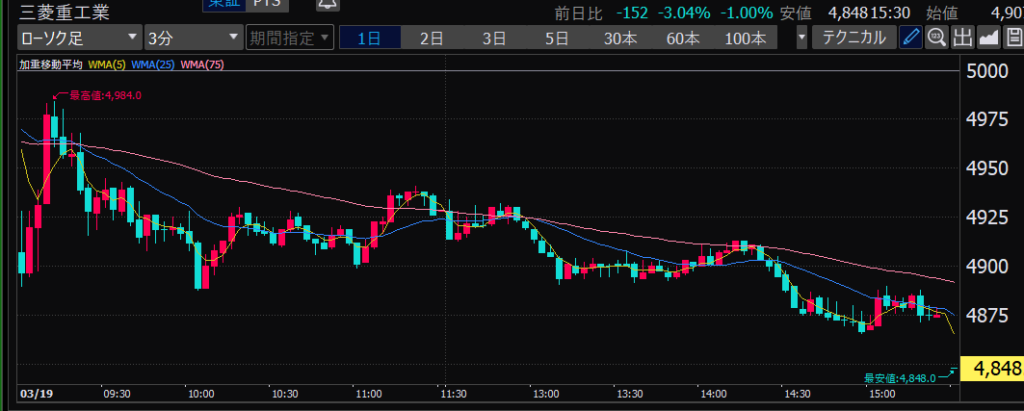
Task: Select the 5日 range tab
Action: click(556, 39)
